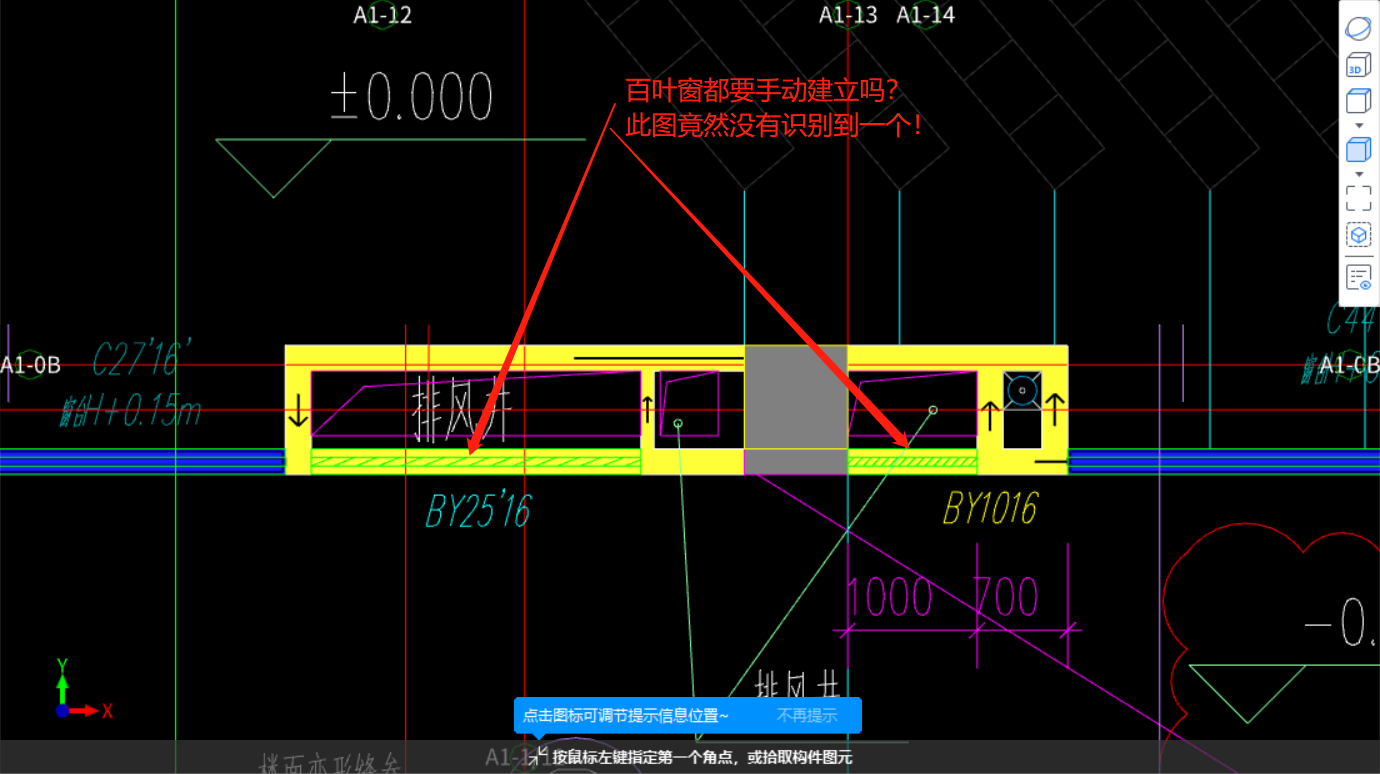Open dropdown arrow below solid blue cube

click(1358, 174)
